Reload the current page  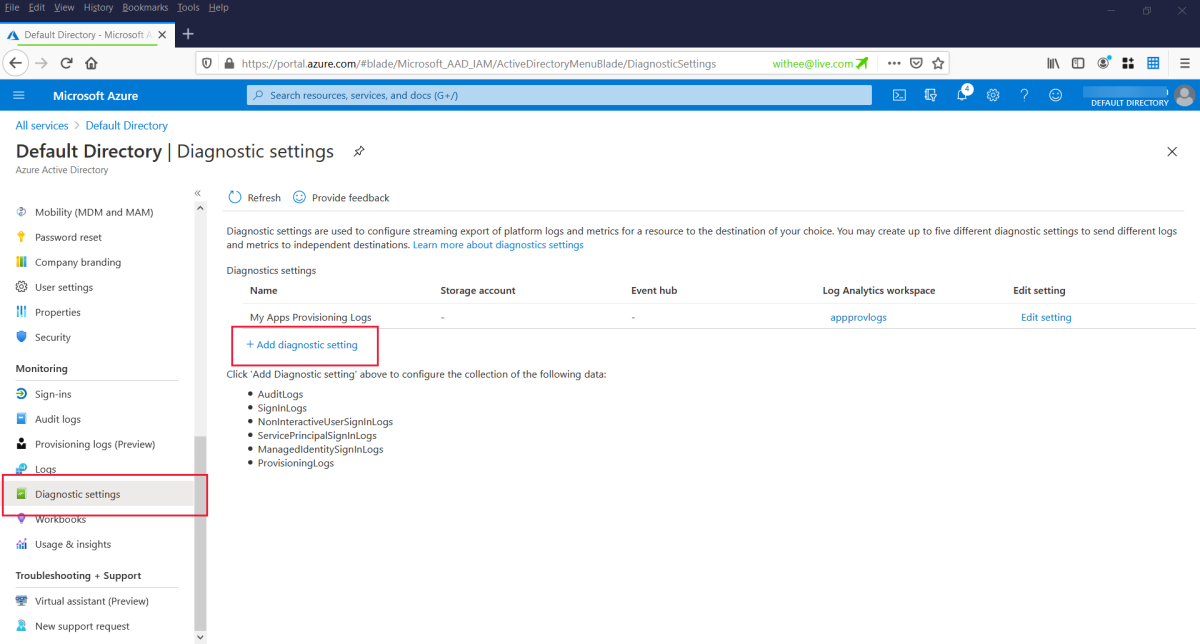67,63
